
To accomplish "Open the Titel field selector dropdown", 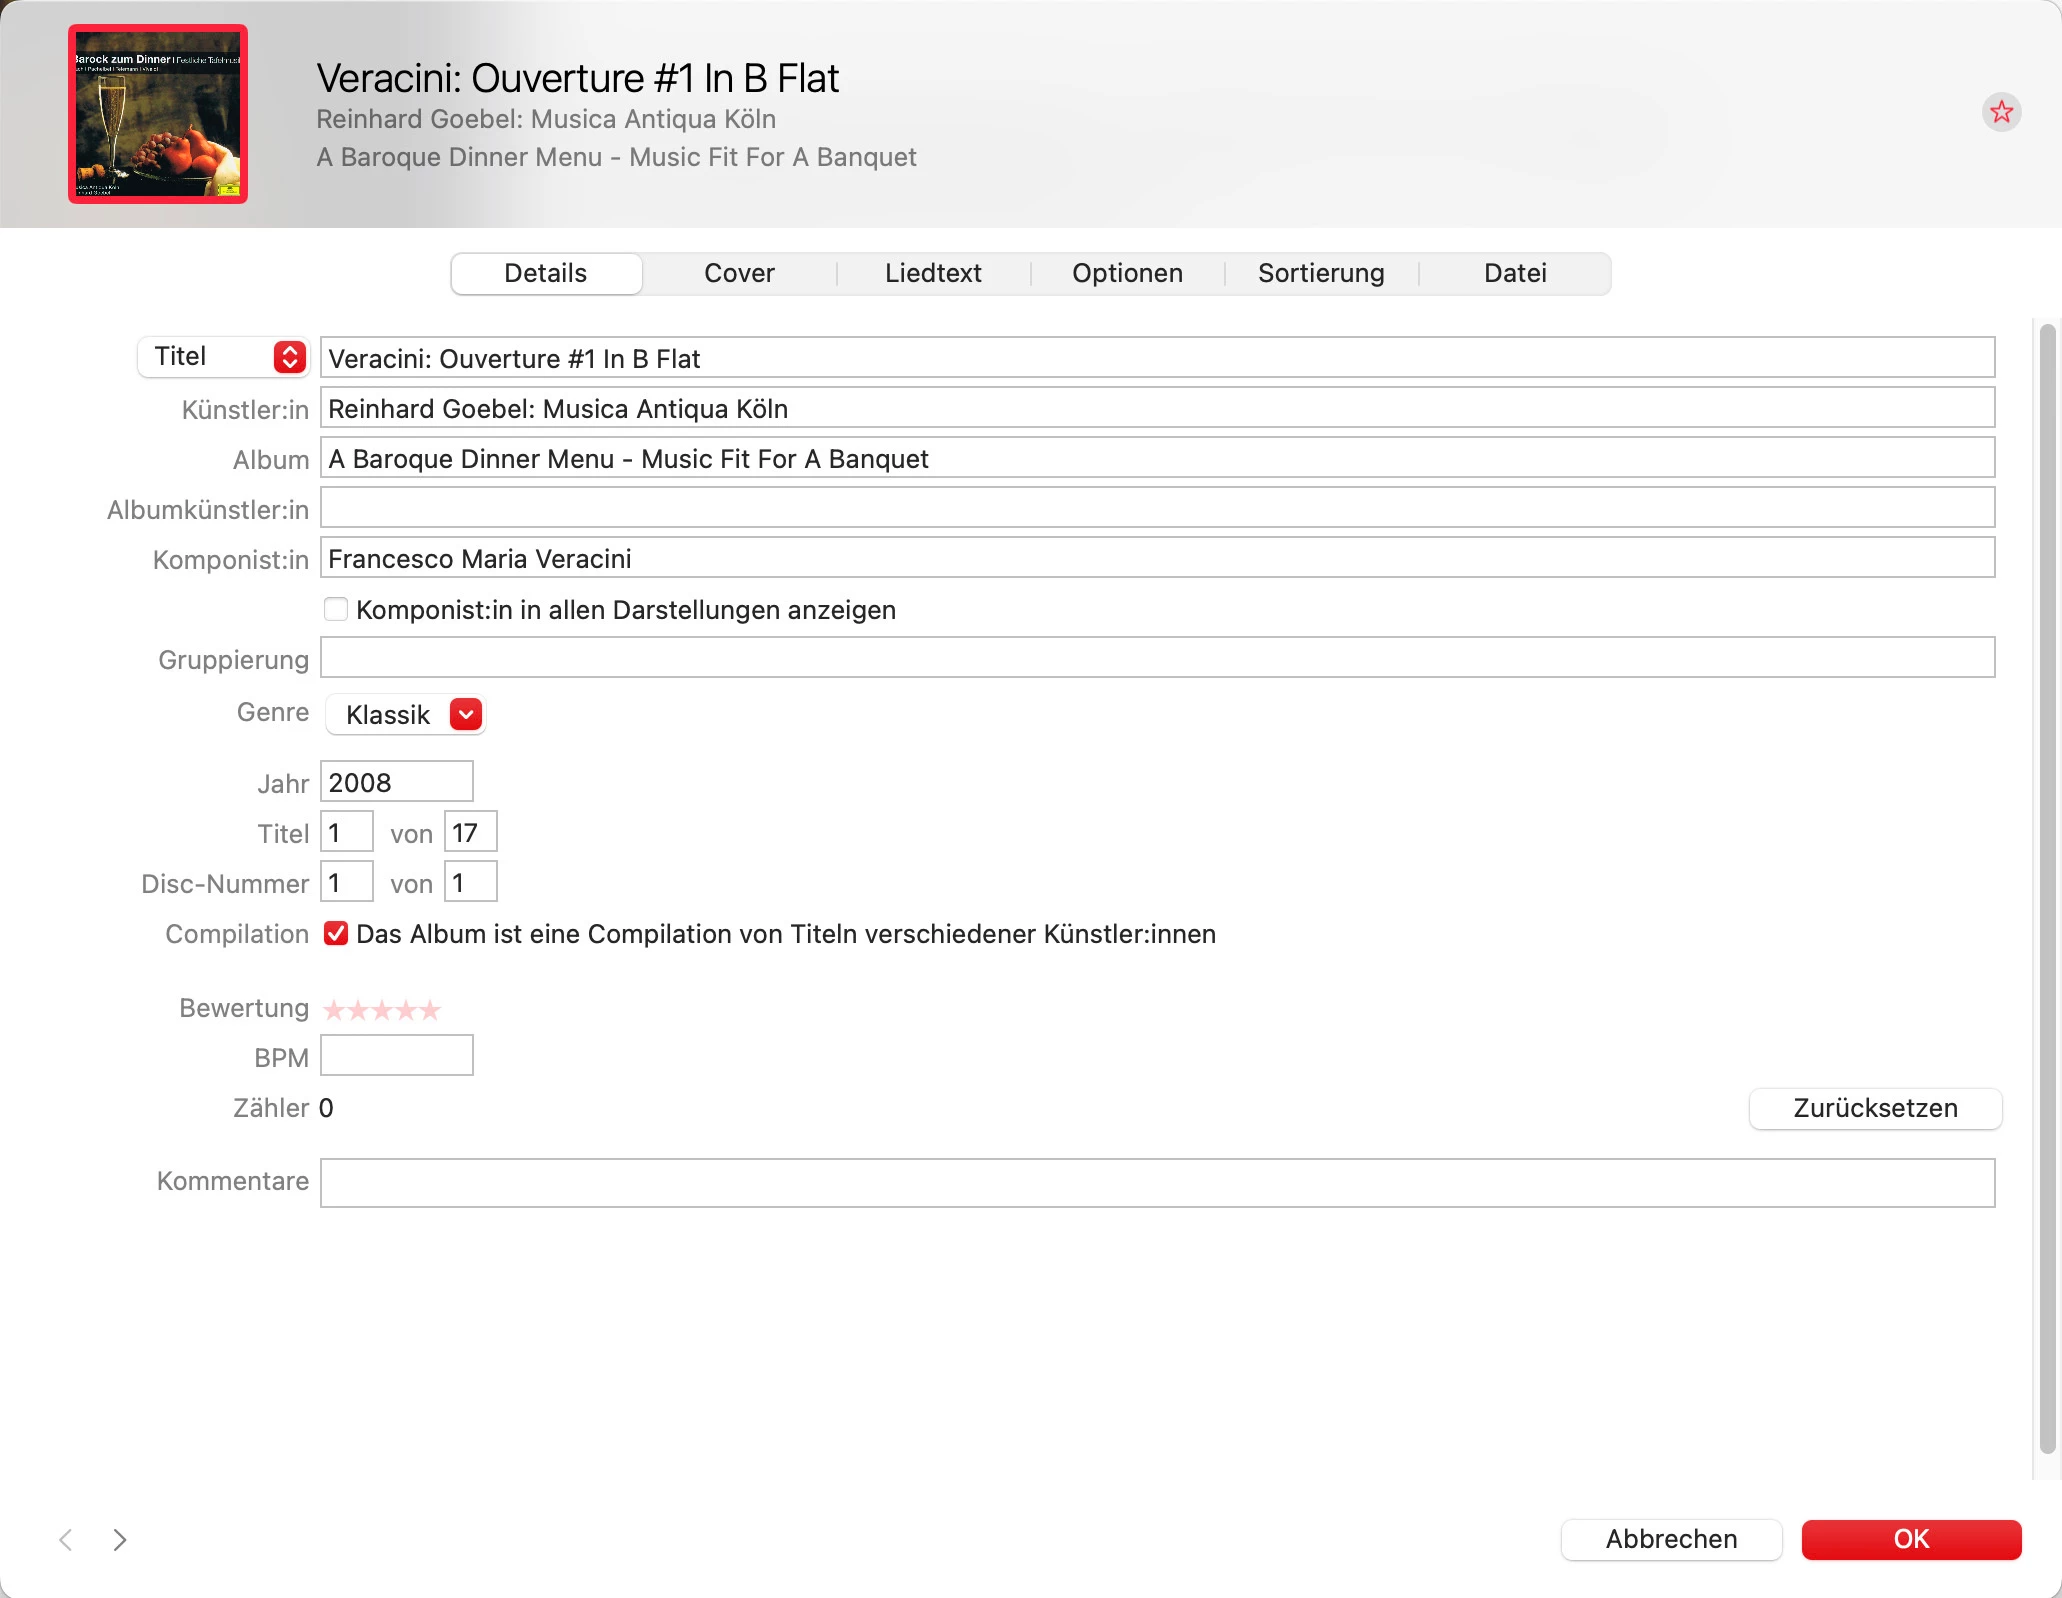I will click(x=289, y=357).
